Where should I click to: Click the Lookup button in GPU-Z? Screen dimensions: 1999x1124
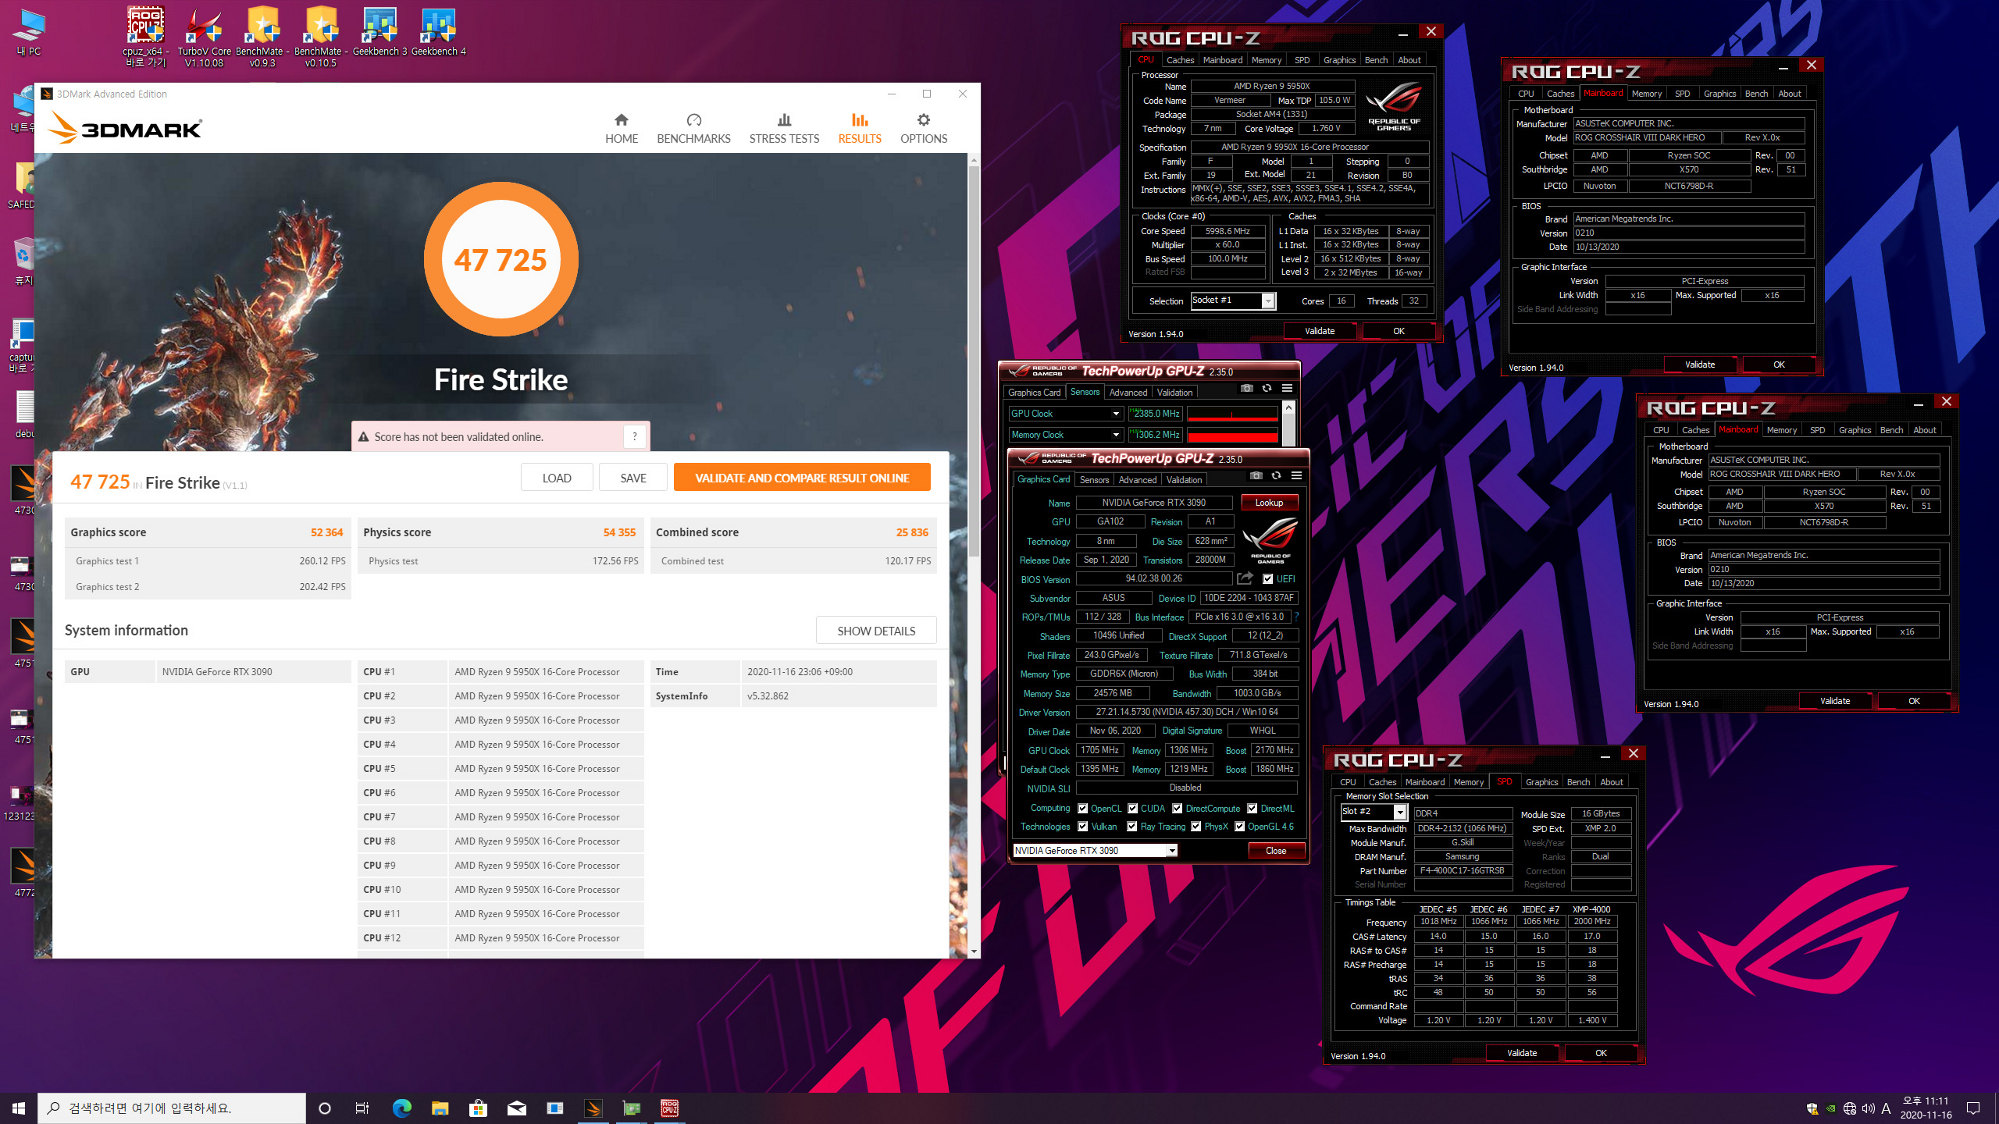(x=1269, y=503)
